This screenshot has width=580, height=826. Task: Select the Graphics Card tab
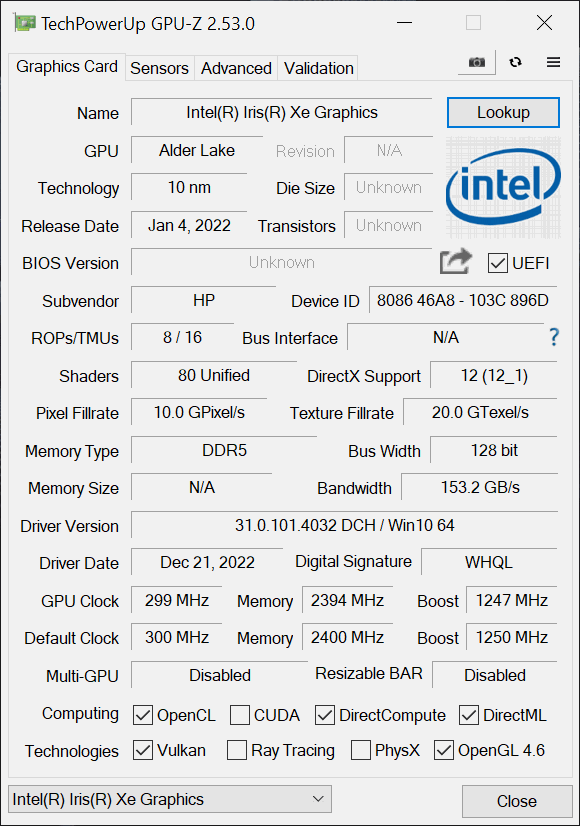66,66
